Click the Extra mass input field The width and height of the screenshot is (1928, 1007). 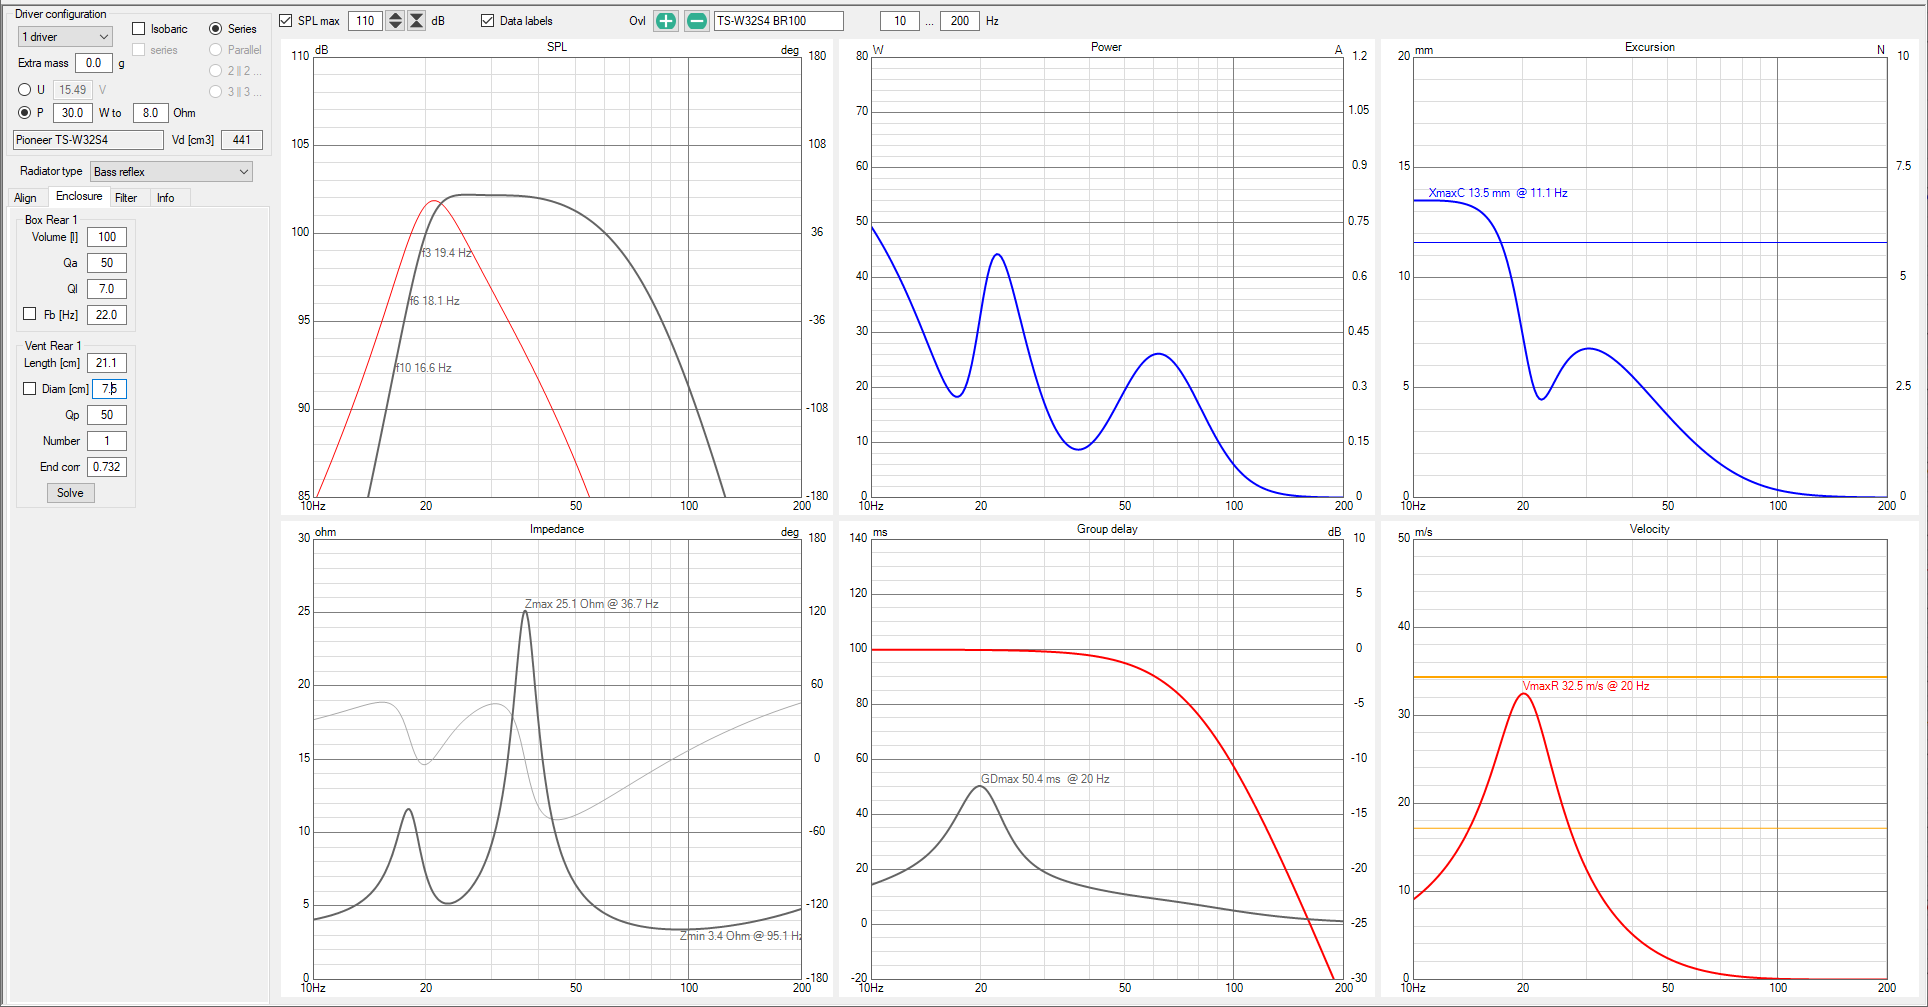[x=94, y=63]
